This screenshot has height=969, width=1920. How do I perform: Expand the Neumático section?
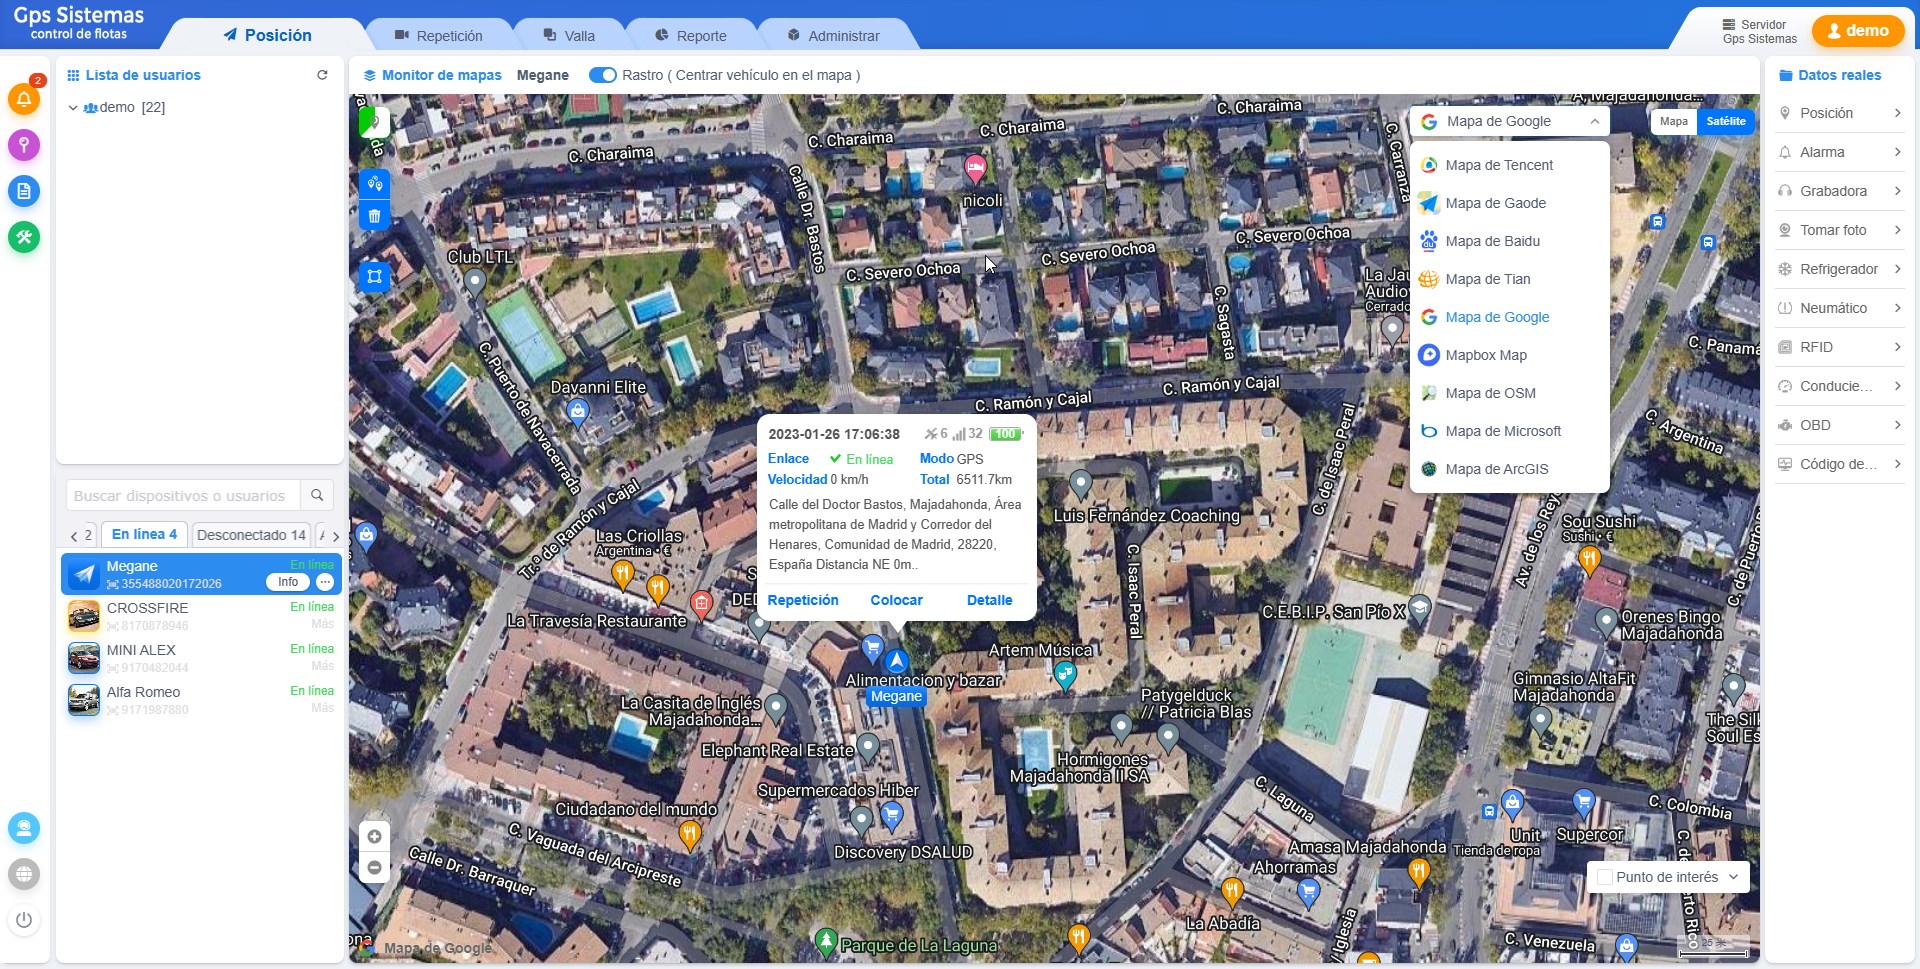point(1839,308)
